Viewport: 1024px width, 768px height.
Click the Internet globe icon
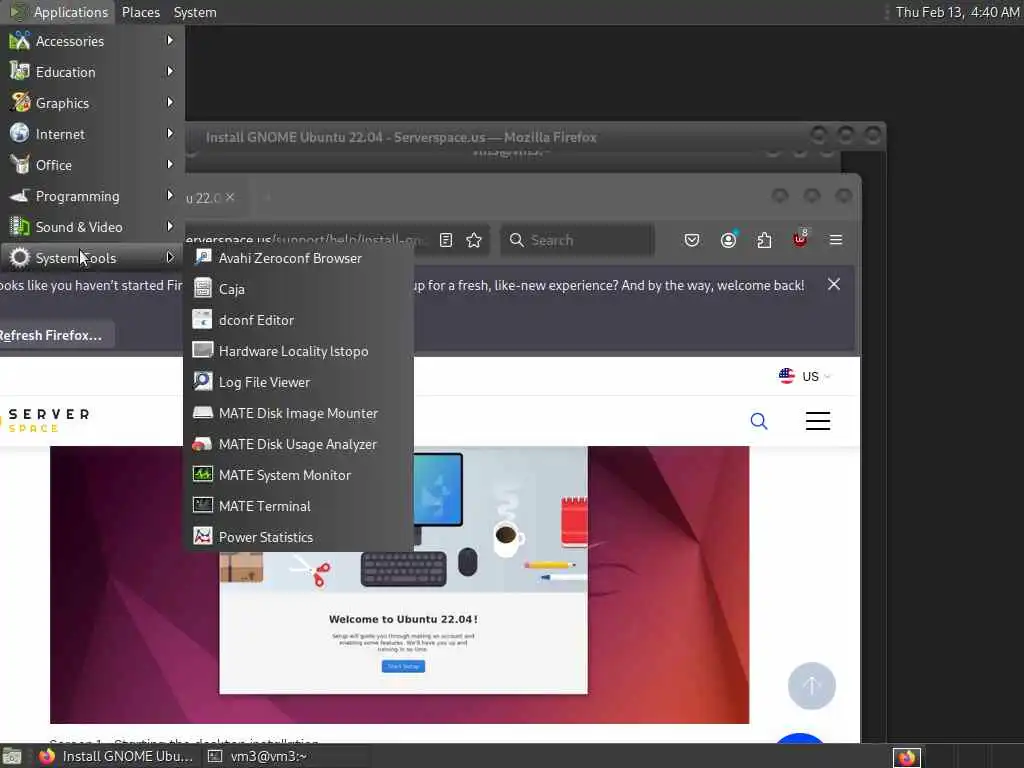tap(20, 133)
